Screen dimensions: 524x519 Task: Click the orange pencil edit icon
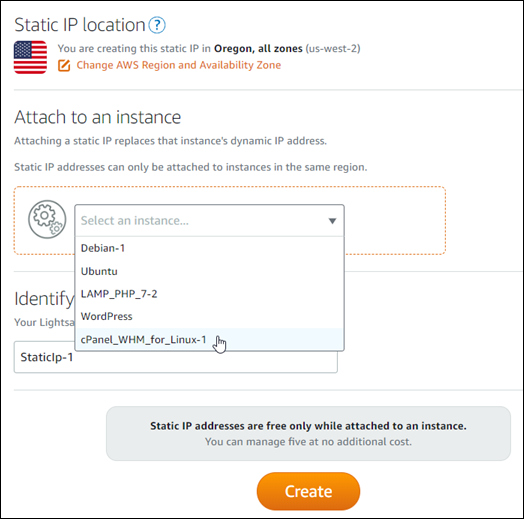click(x=64, y=66)
